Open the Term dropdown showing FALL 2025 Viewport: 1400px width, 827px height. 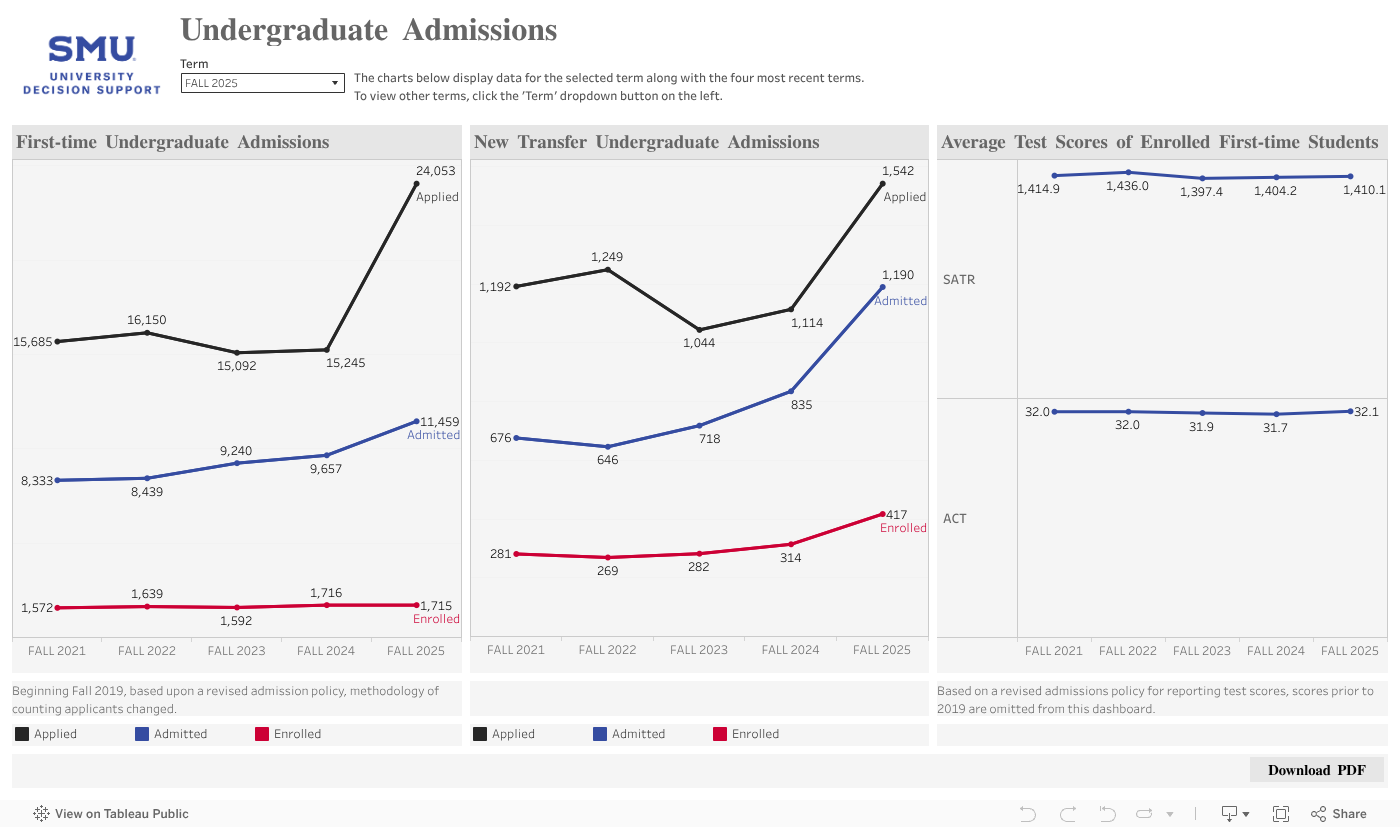click(262, 83)
